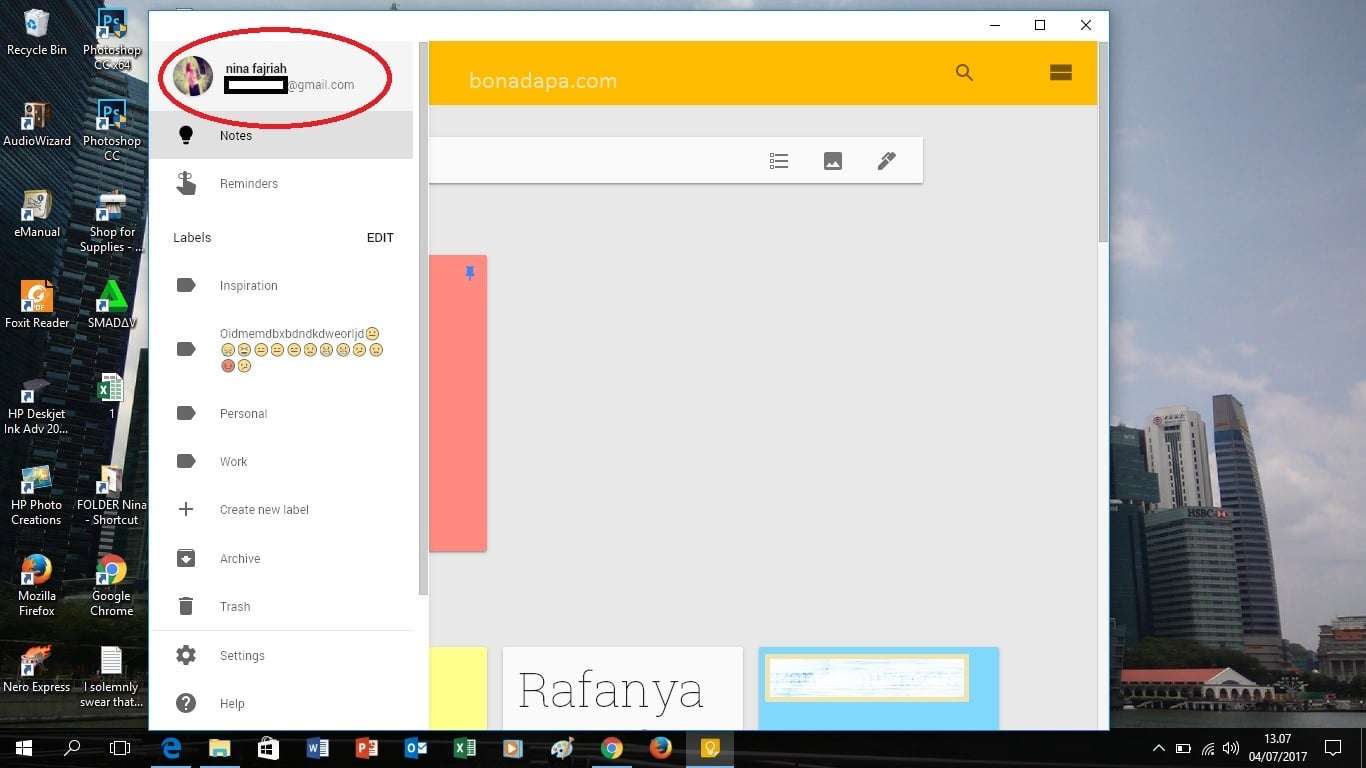1366x768 pixels.
Task: Click Create new label
Action: [281, 510]
